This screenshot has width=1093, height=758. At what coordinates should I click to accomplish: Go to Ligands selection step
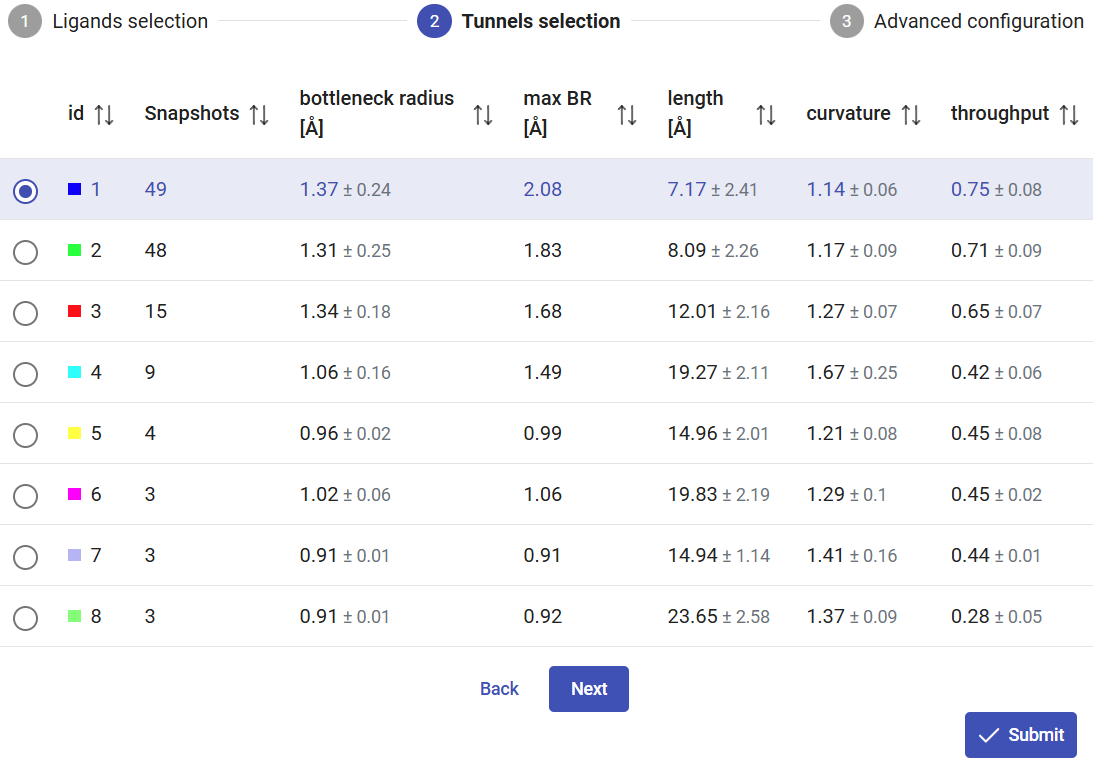(x=130, y=21)
